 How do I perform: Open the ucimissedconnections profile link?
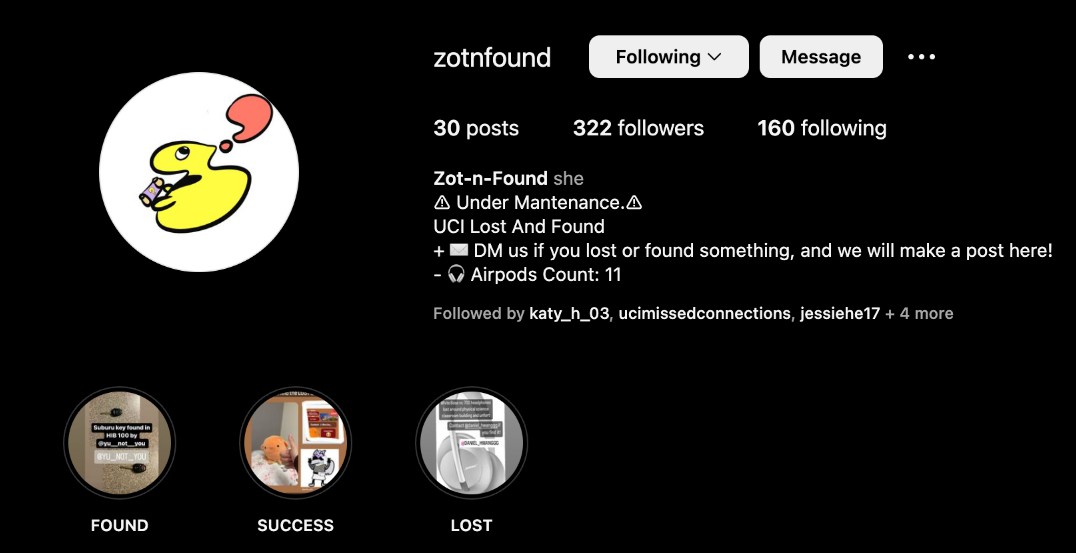click(x=704, y=314)
